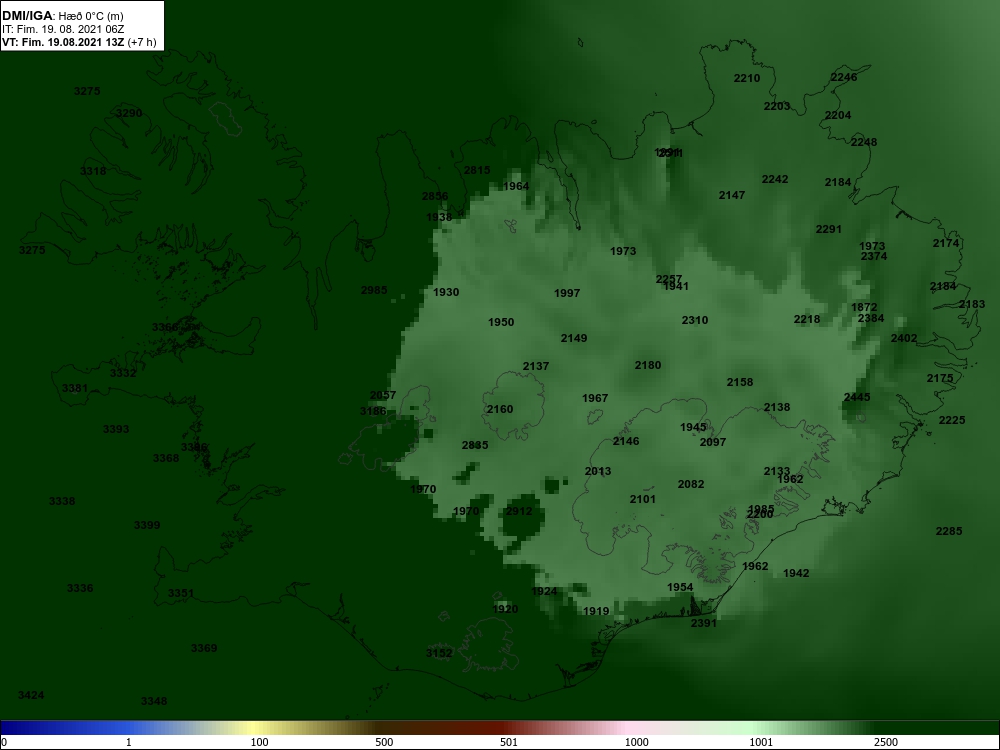This screenshot has width=1000, height=750.
Task: Select the map value 1924
Action: coord(544,591)
